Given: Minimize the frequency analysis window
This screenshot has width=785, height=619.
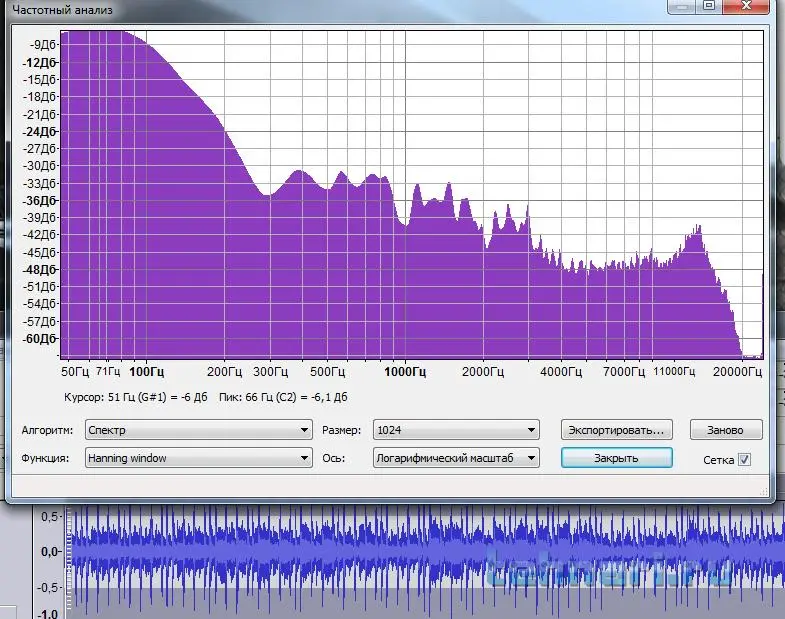Looking at the screenshot, I should [x=683, y=6].
